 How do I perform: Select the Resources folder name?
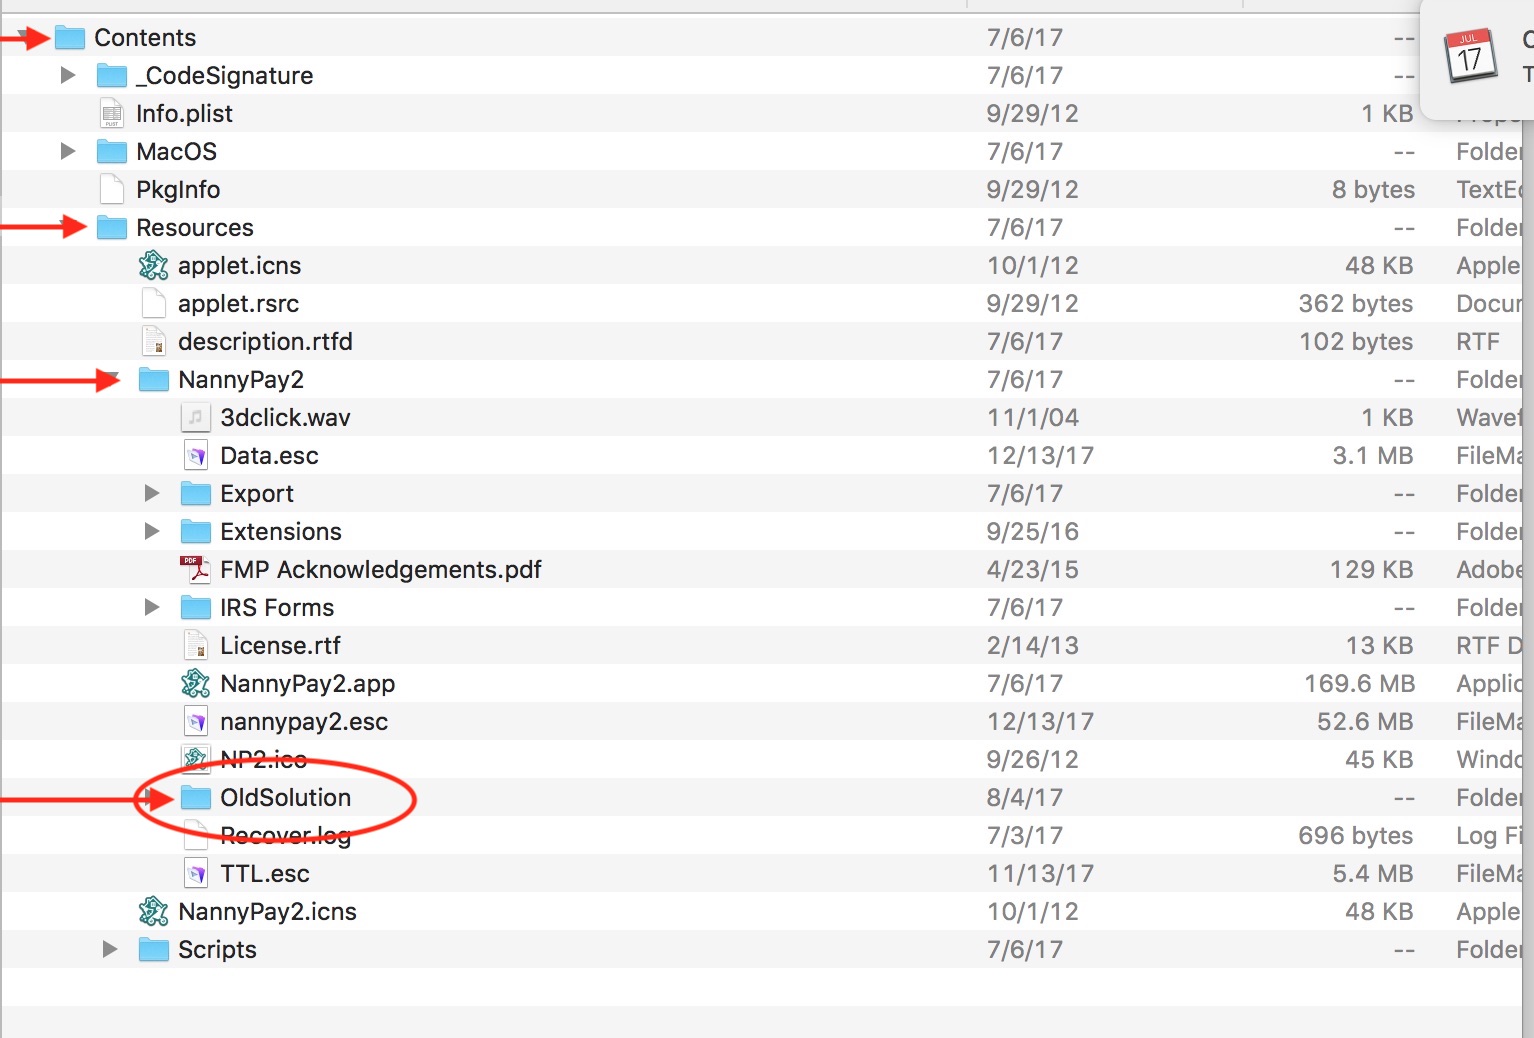click(195, 228)
